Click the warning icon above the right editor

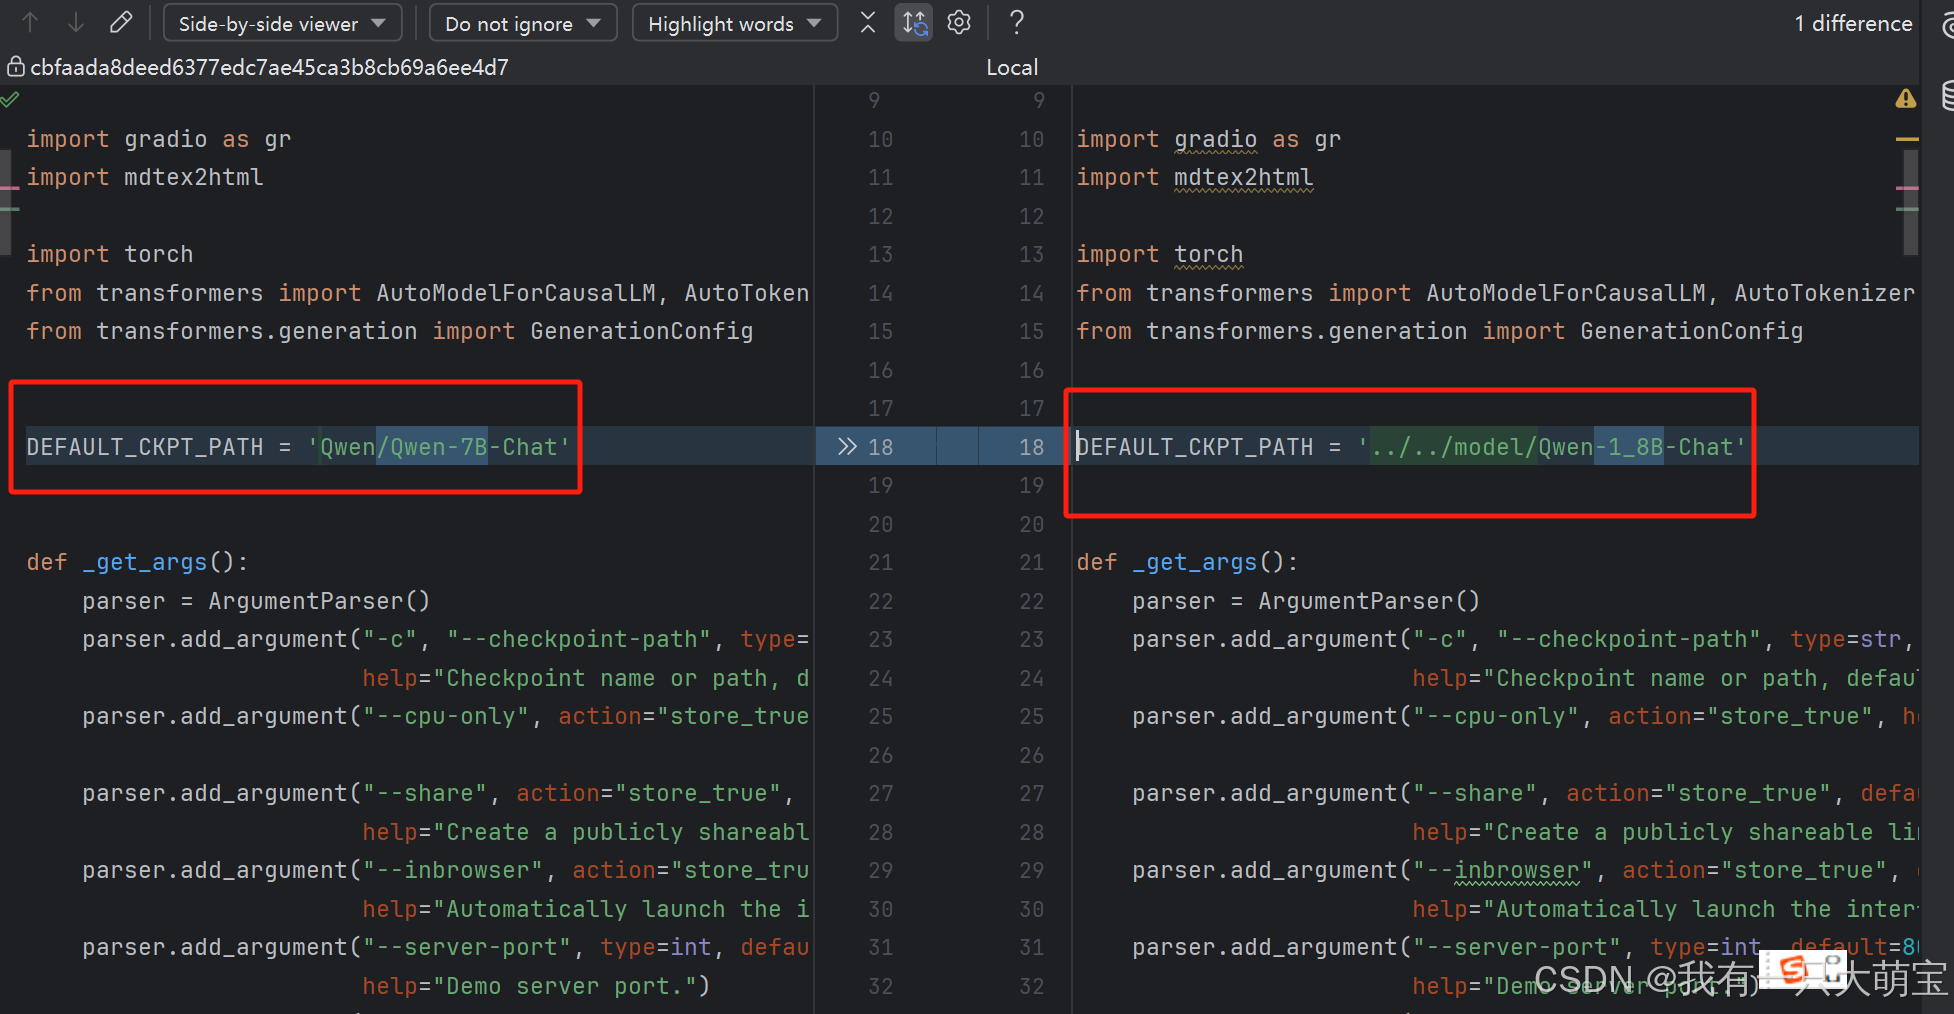point(1905,98)
